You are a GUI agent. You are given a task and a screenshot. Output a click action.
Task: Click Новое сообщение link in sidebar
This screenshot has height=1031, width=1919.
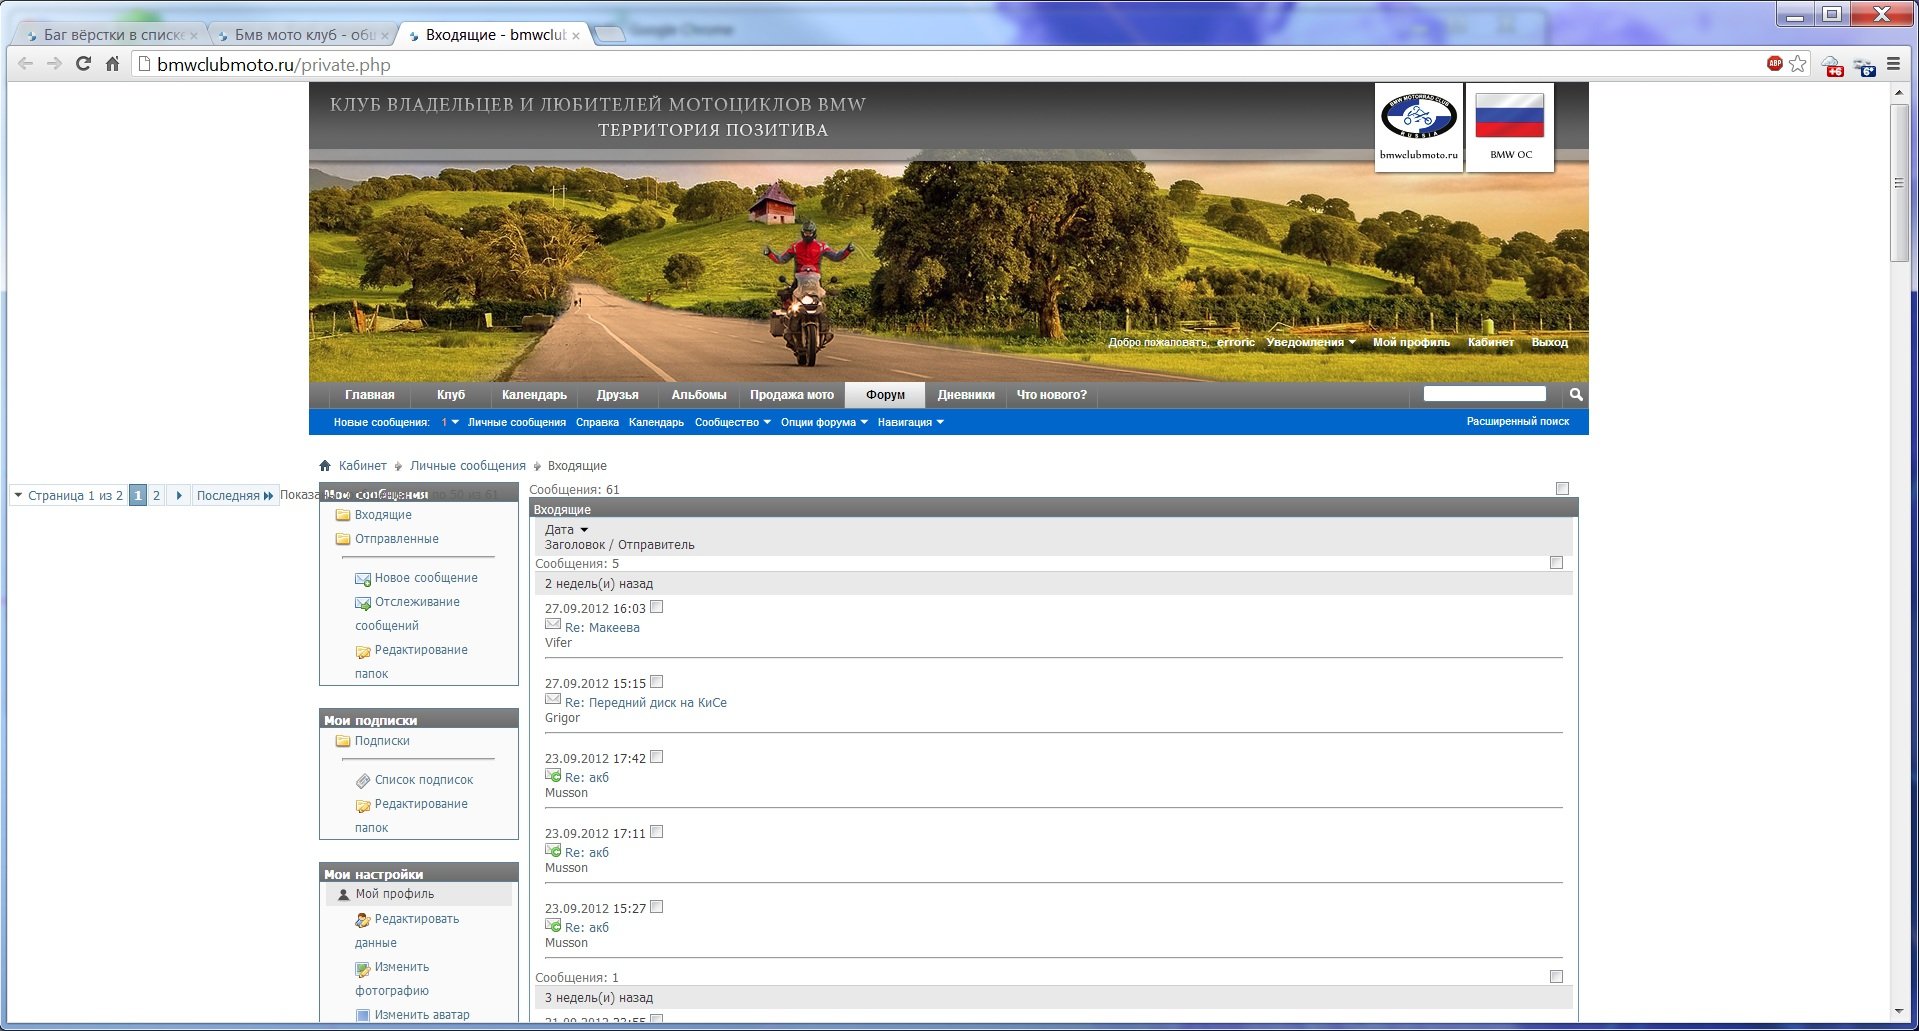[426, 578]
